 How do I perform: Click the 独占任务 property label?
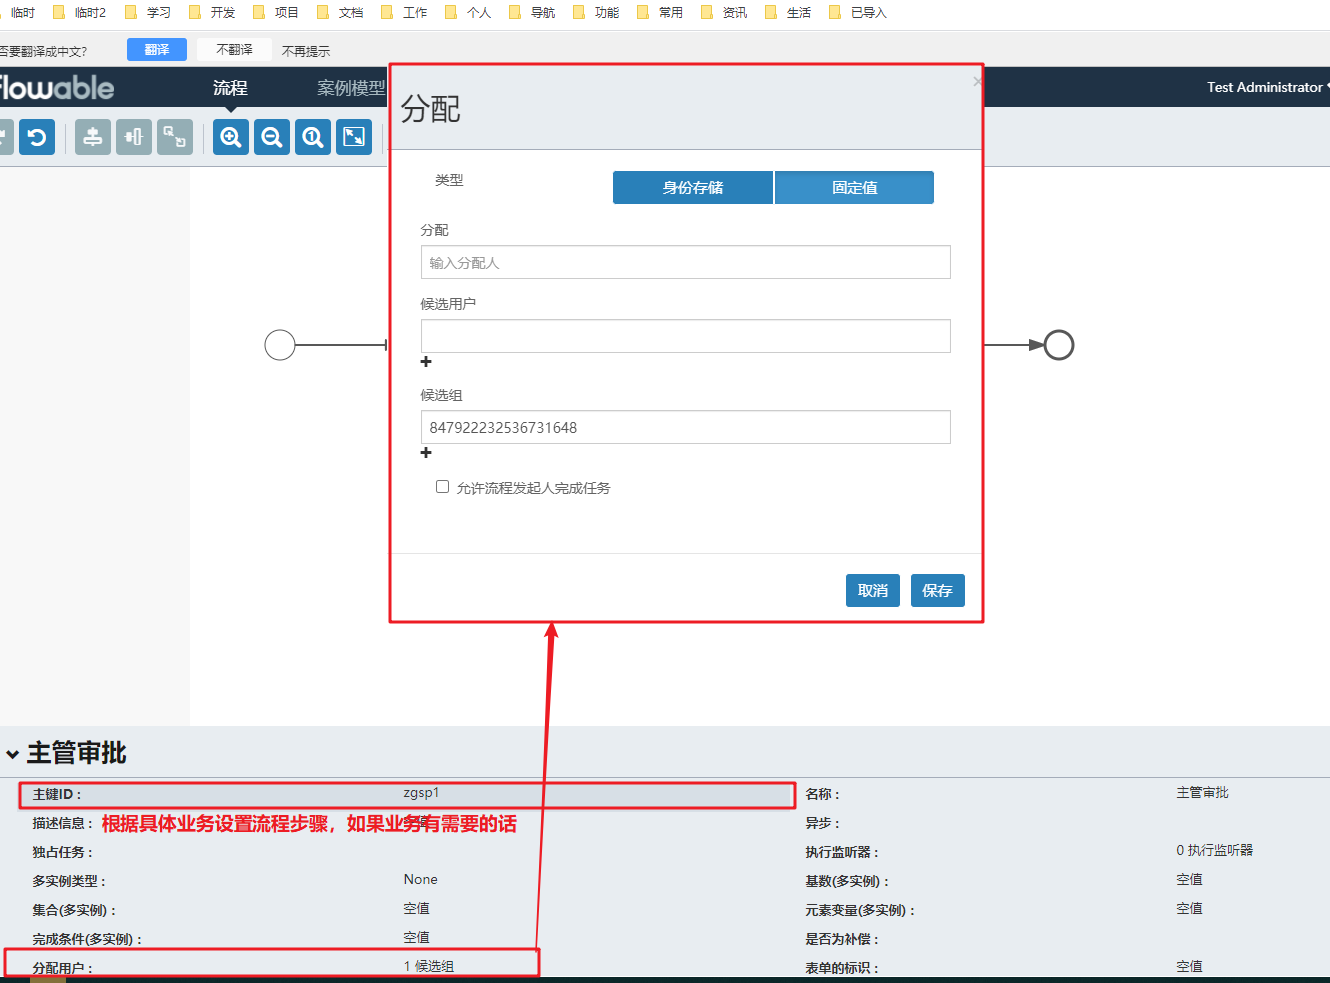coord(62,852)
